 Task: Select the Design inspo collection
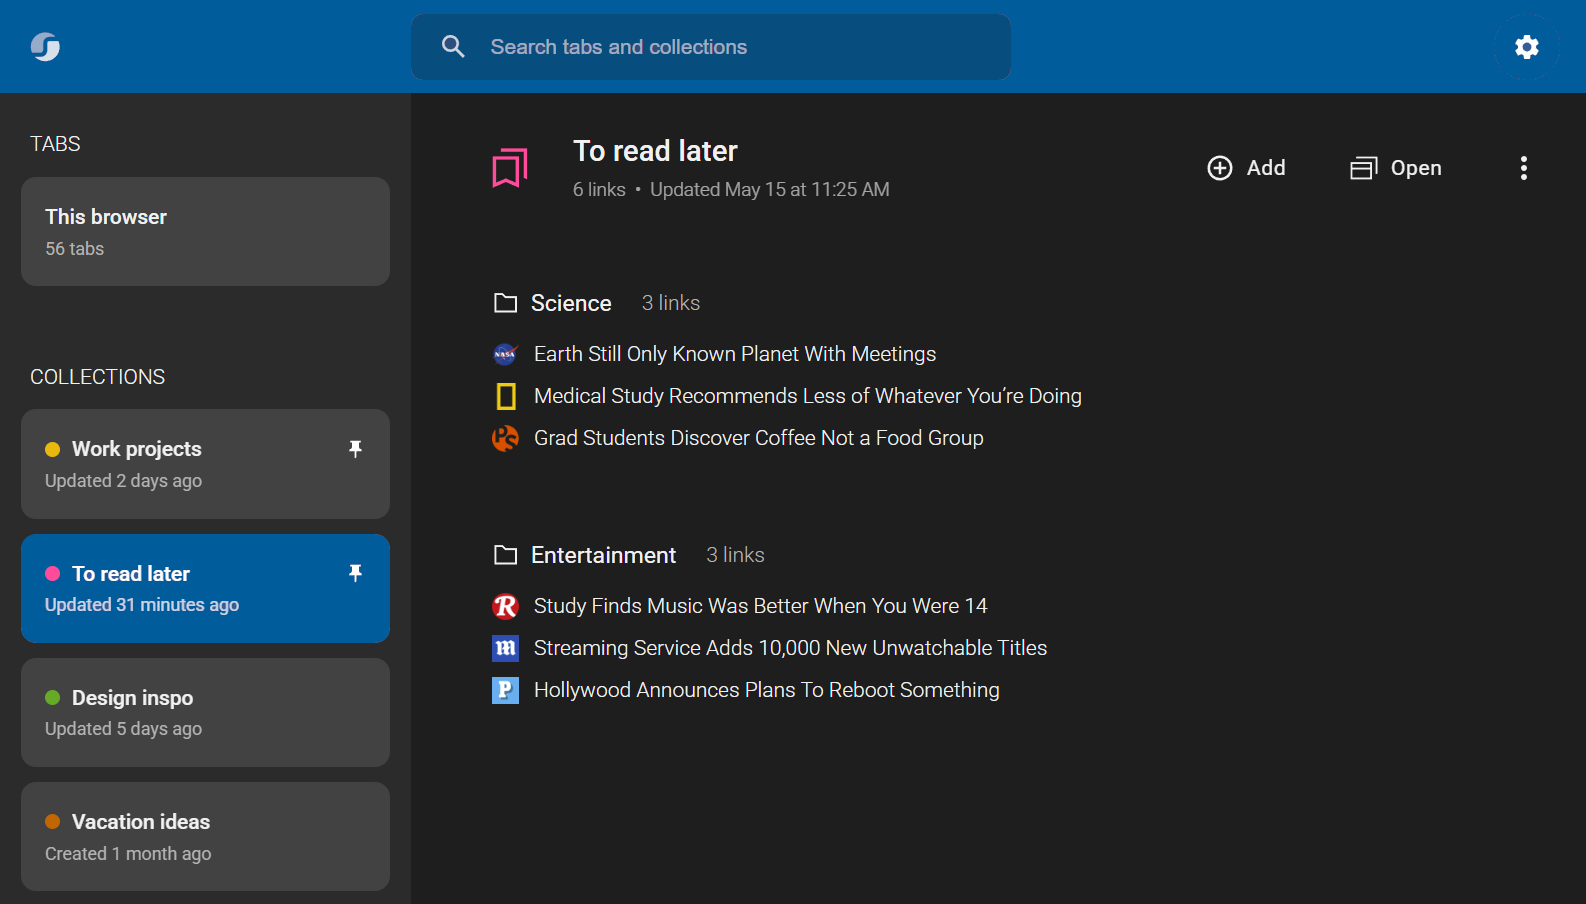coord(205,712)
